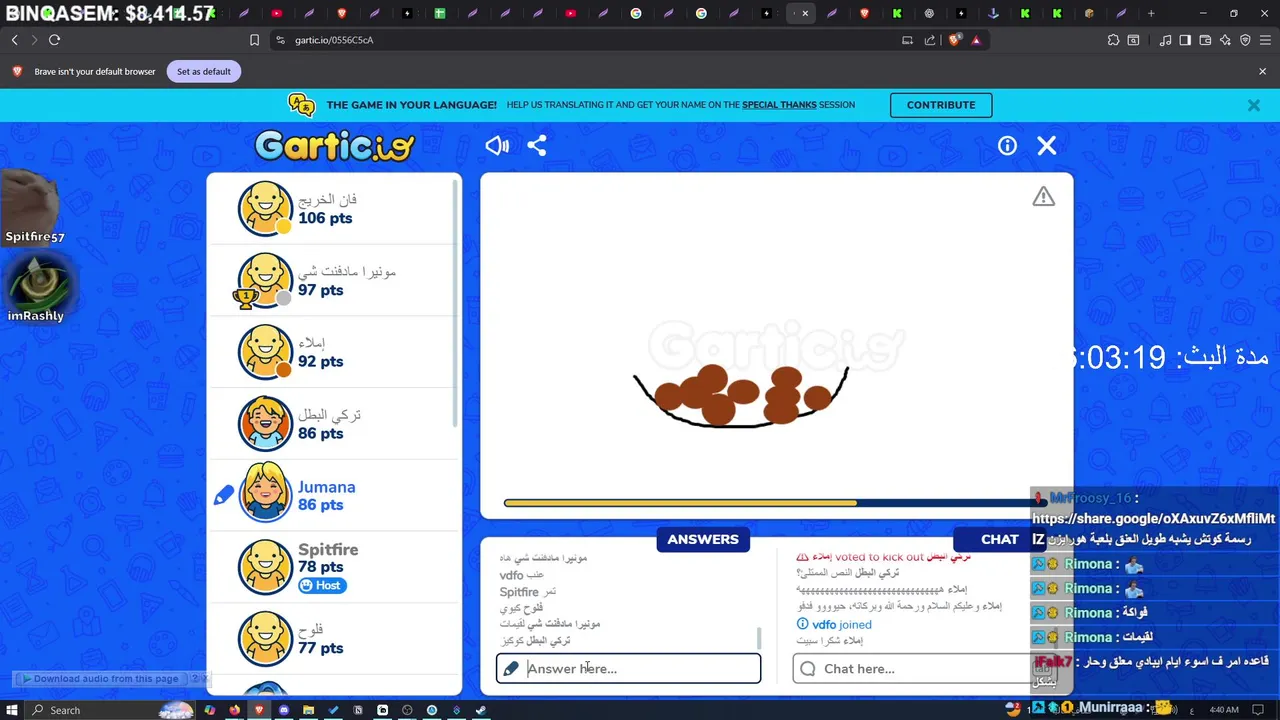
Task: Report the drawing with warning triangle
Action: click(1043, 197)
